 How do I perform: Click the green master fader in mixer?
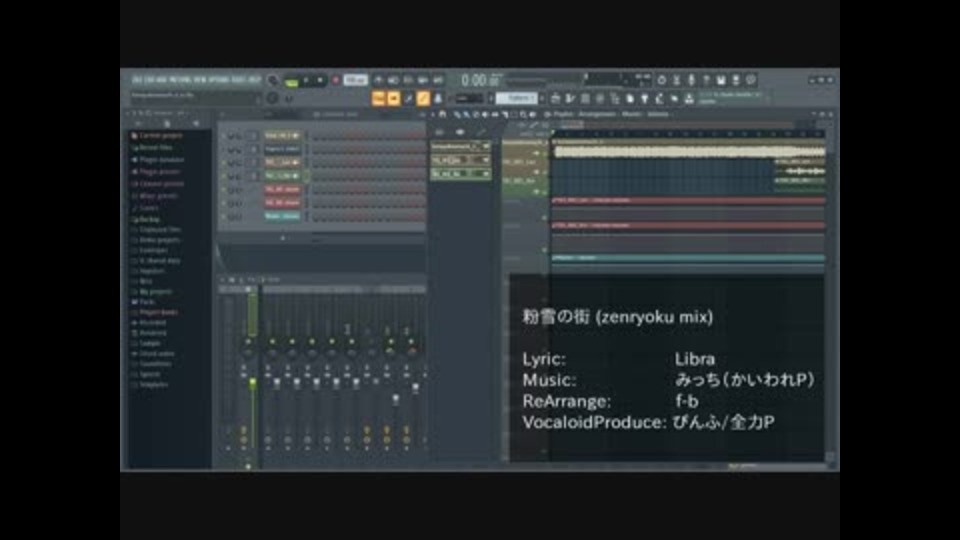(252, 382)
